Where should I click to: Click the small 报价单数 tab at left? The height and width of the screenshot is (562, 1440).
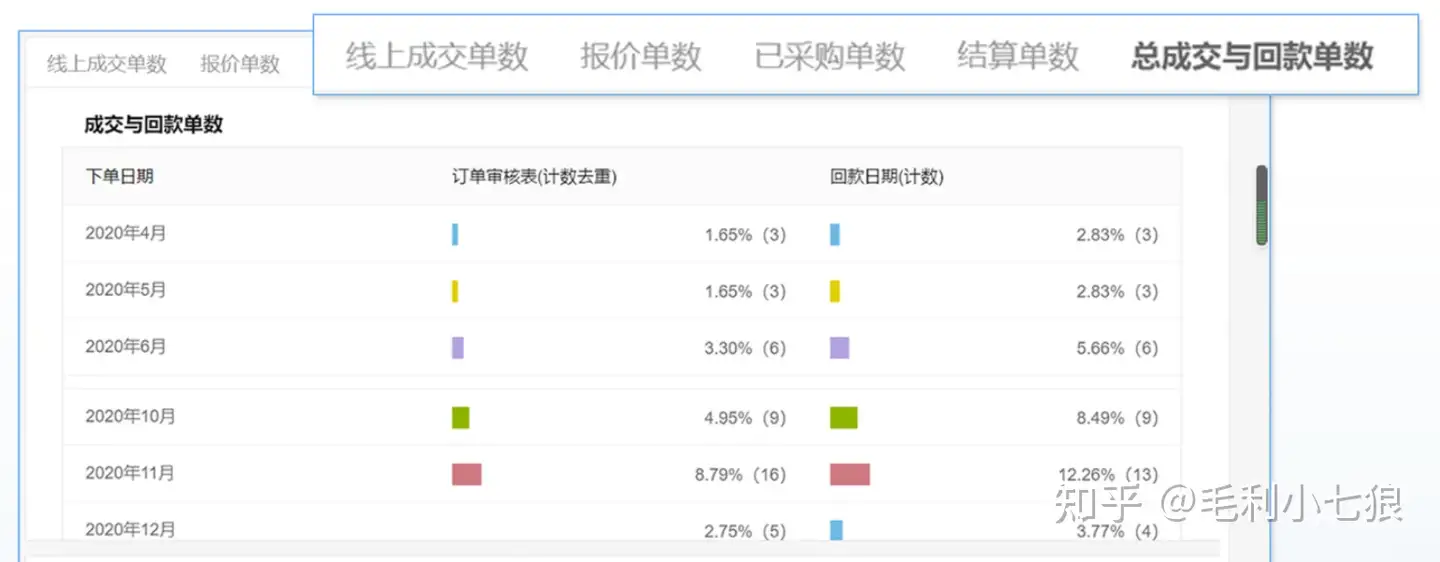pos(240,64)
